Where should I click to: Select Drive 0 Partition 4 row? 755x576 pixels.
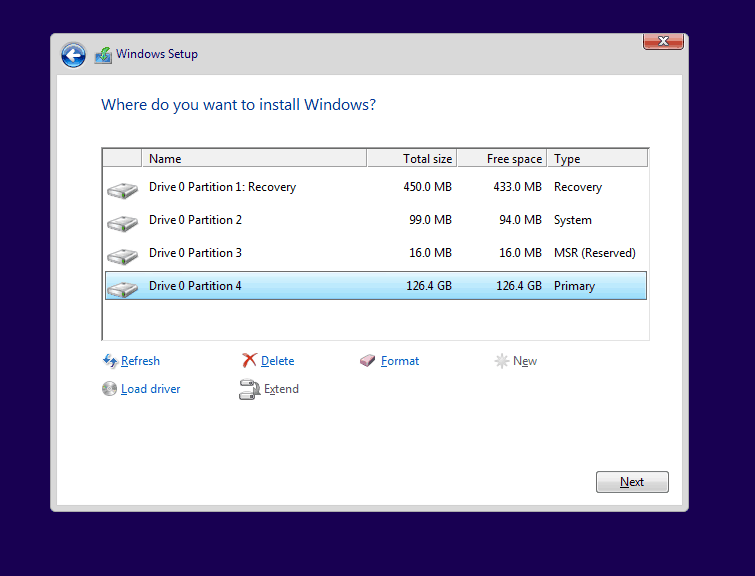tap(376, 286)
